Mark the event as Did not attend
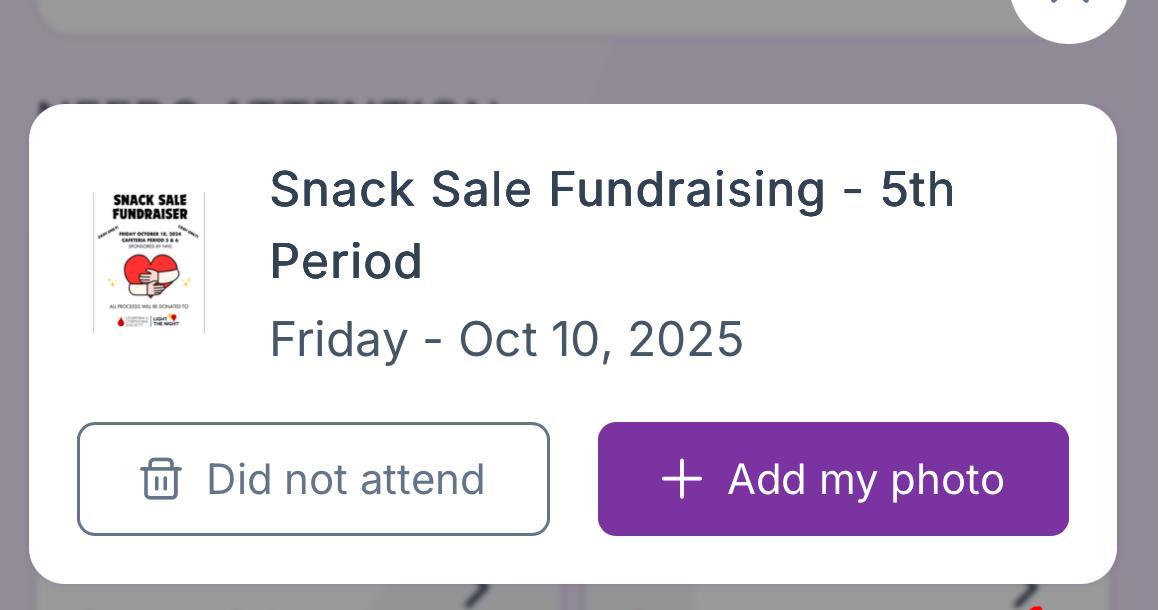1158x610 pixels. (313, 479)
